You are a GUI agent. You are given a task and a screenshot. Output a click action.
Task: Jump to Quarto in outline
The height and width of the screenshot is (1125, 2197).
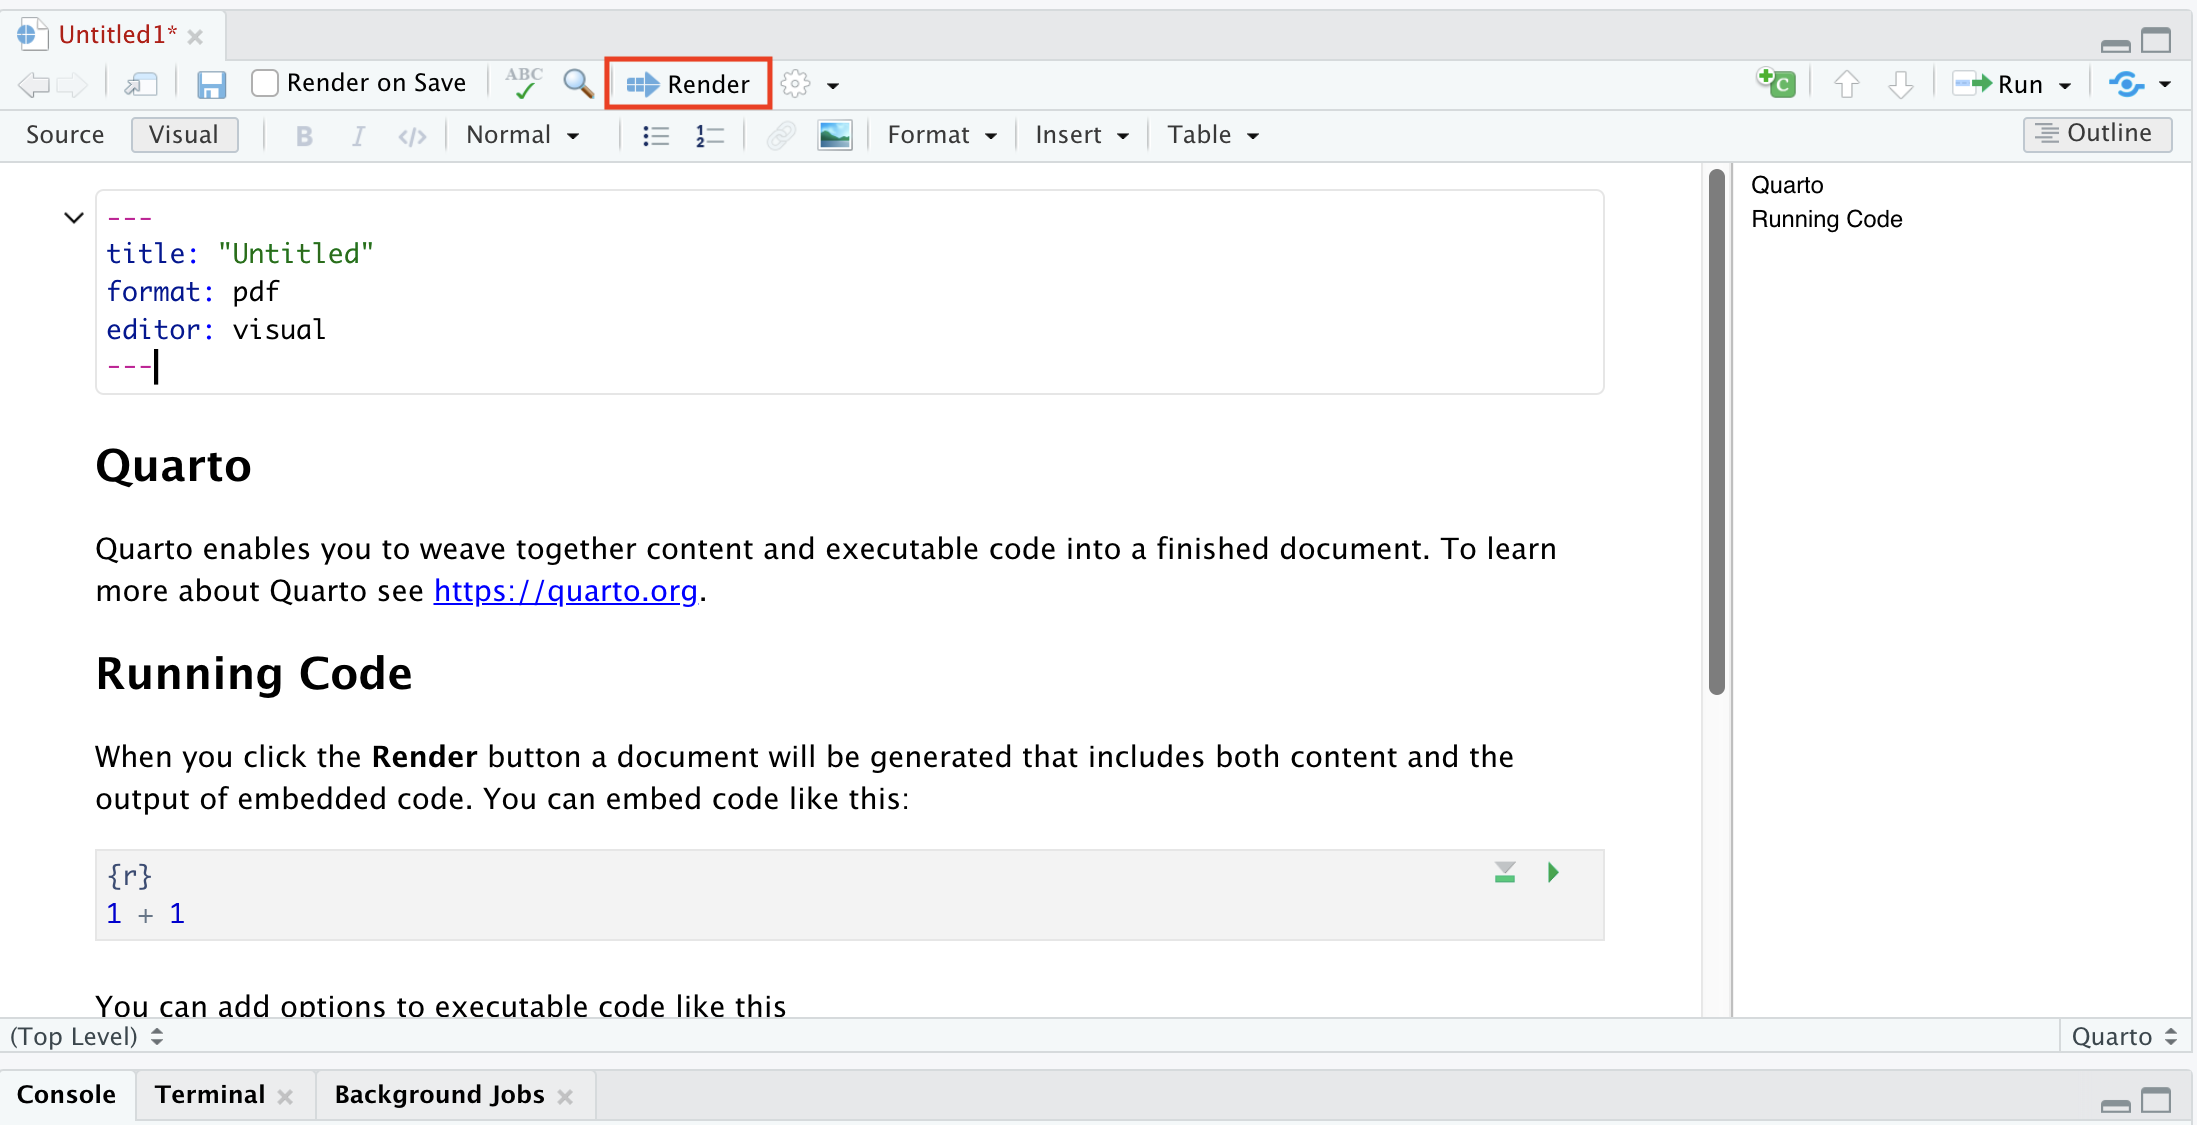pyautogui.click(x=1787, y=186)
